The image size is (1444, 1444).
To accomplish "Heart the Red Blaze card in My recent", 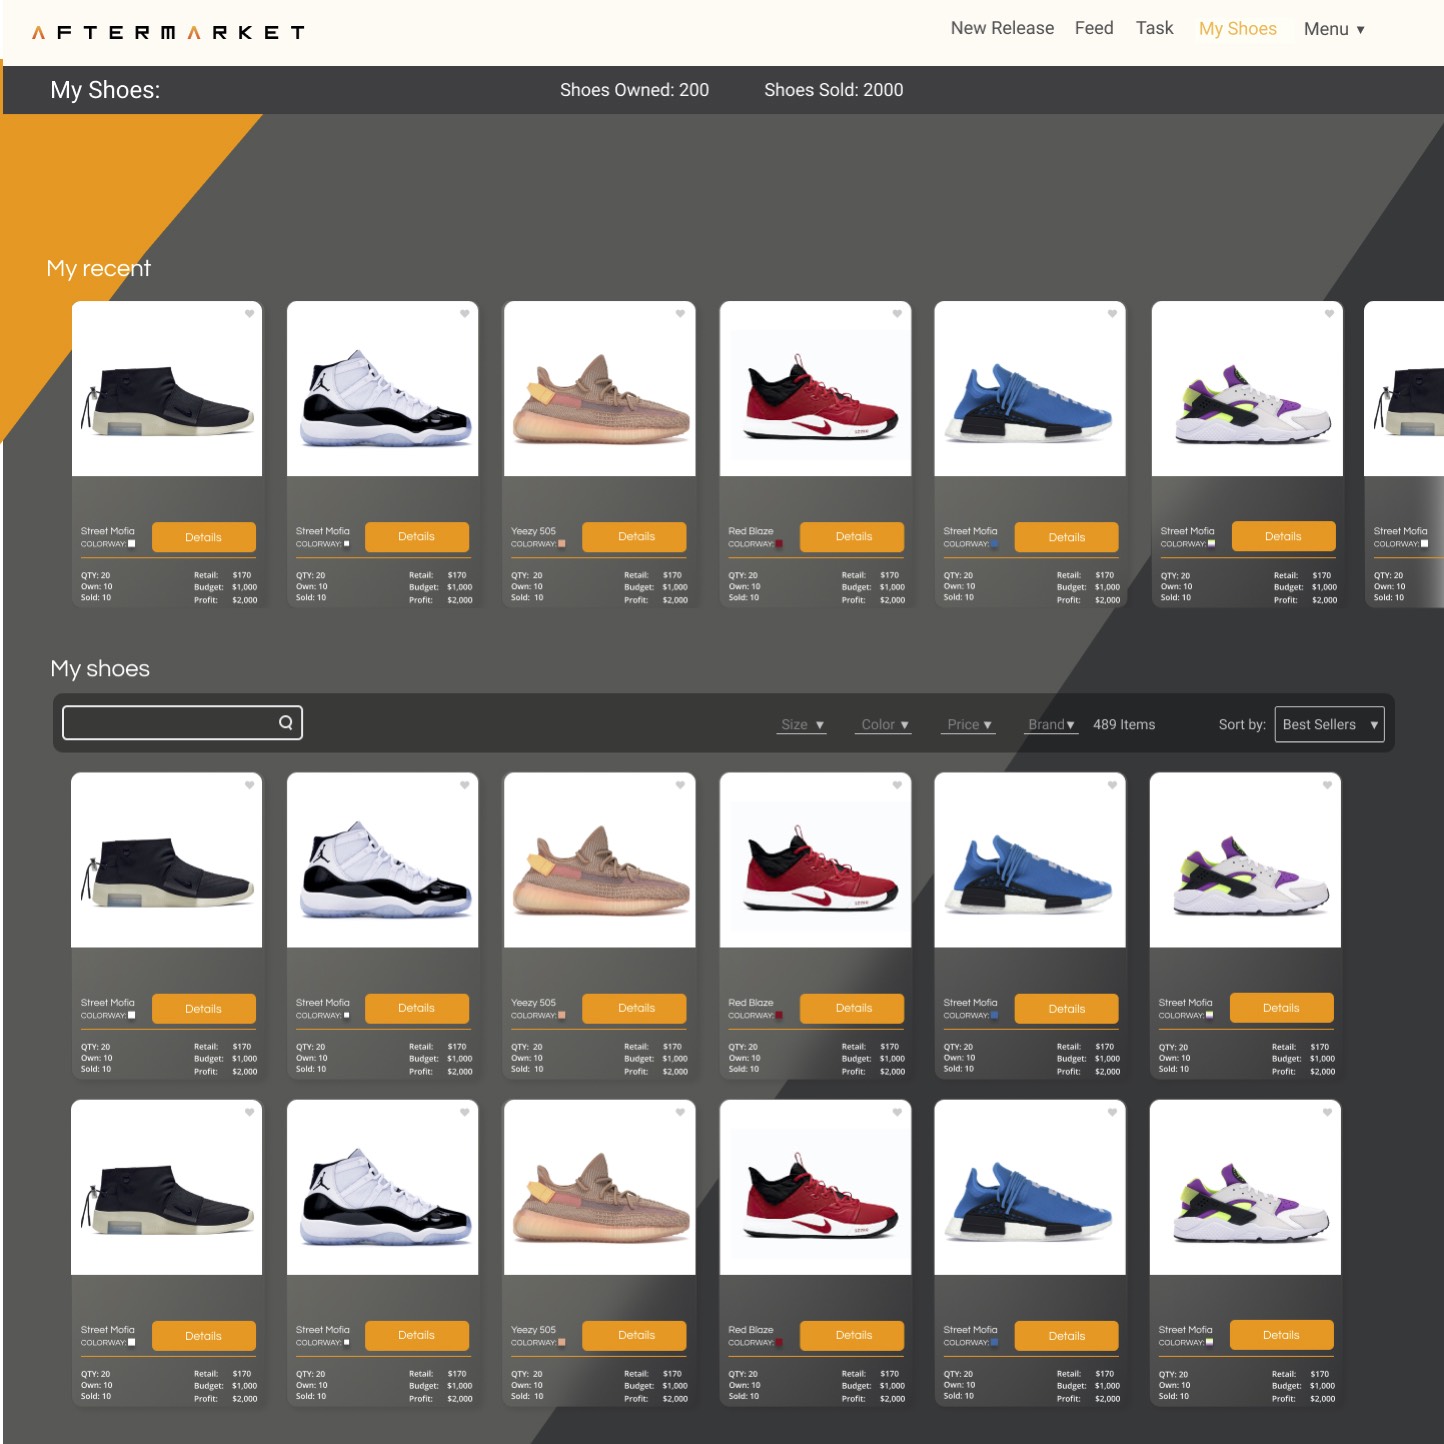I will 896,313.
